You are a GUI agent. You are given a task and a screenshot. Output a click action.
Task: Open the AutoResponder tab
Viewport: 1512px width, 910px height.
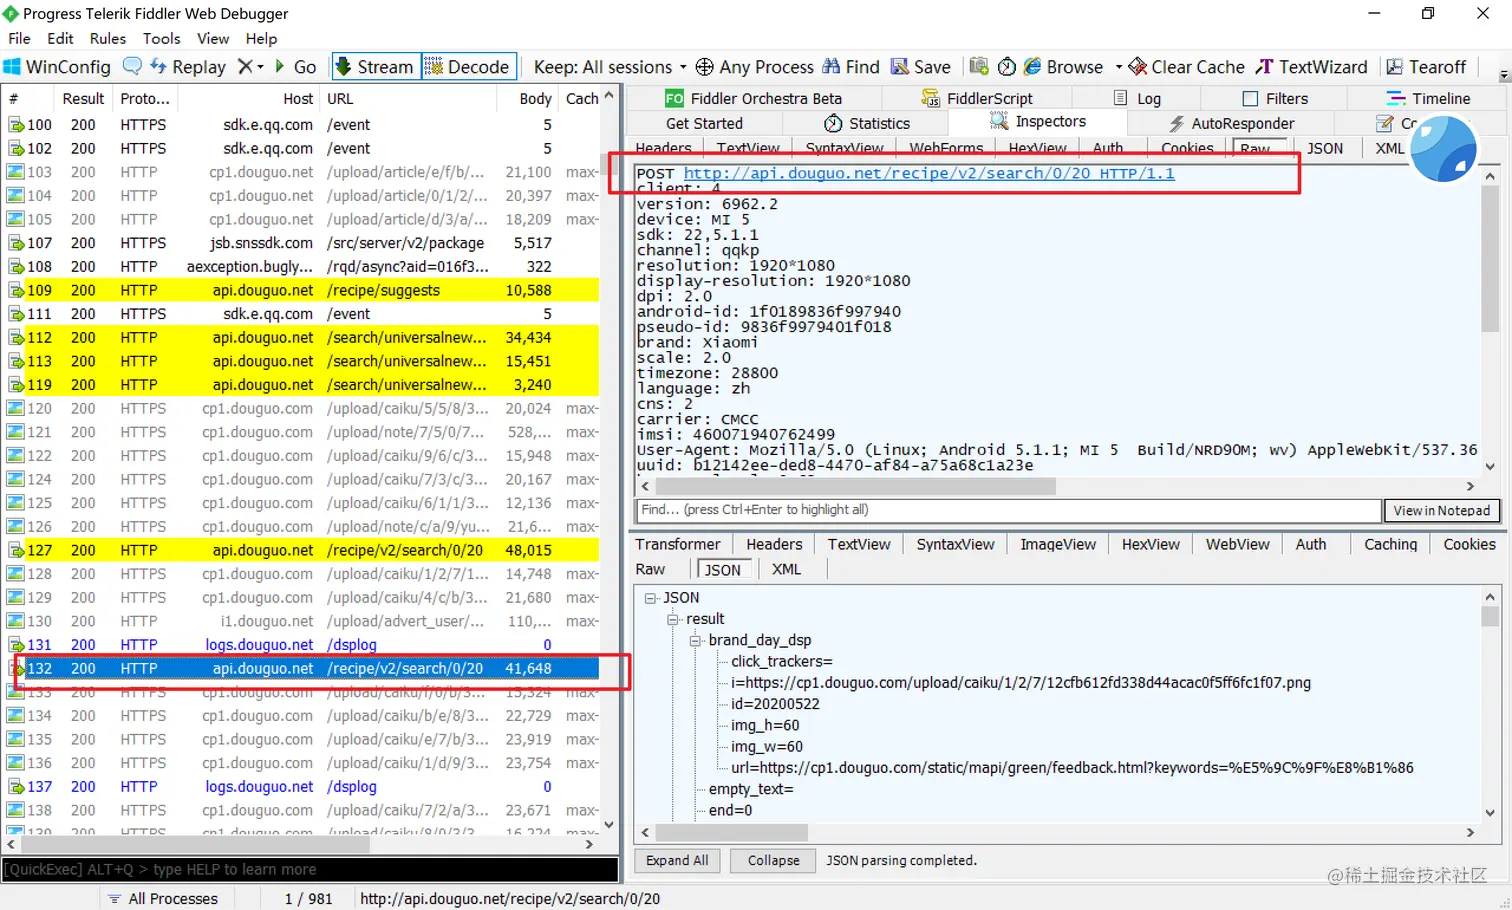(1232, 123)
